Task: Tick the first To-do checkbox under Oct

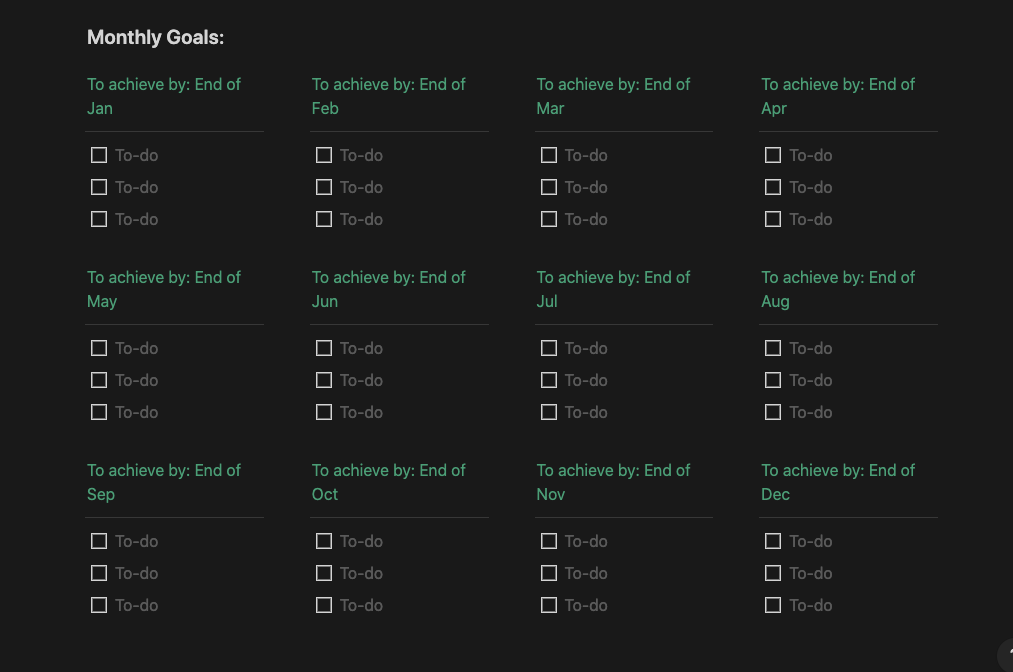Action: tap(324, 541)
